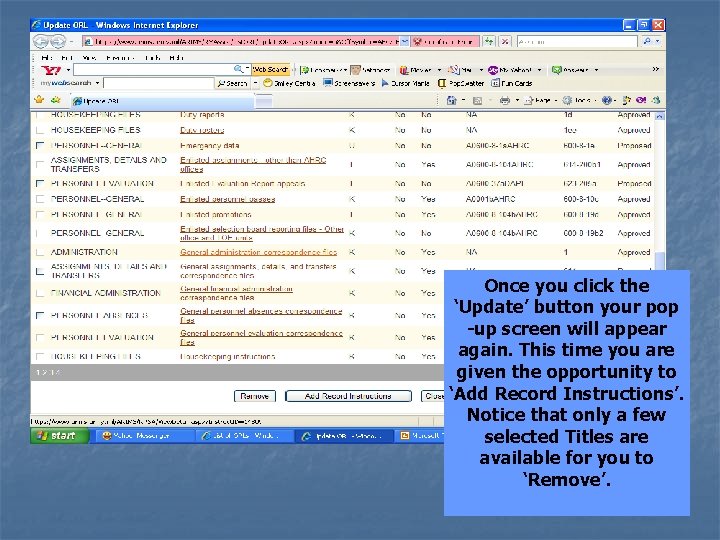Open PopSwatter from the toolbar
Image resolution: width=720 pixels, height=540 pixels.
click(461, 83)
